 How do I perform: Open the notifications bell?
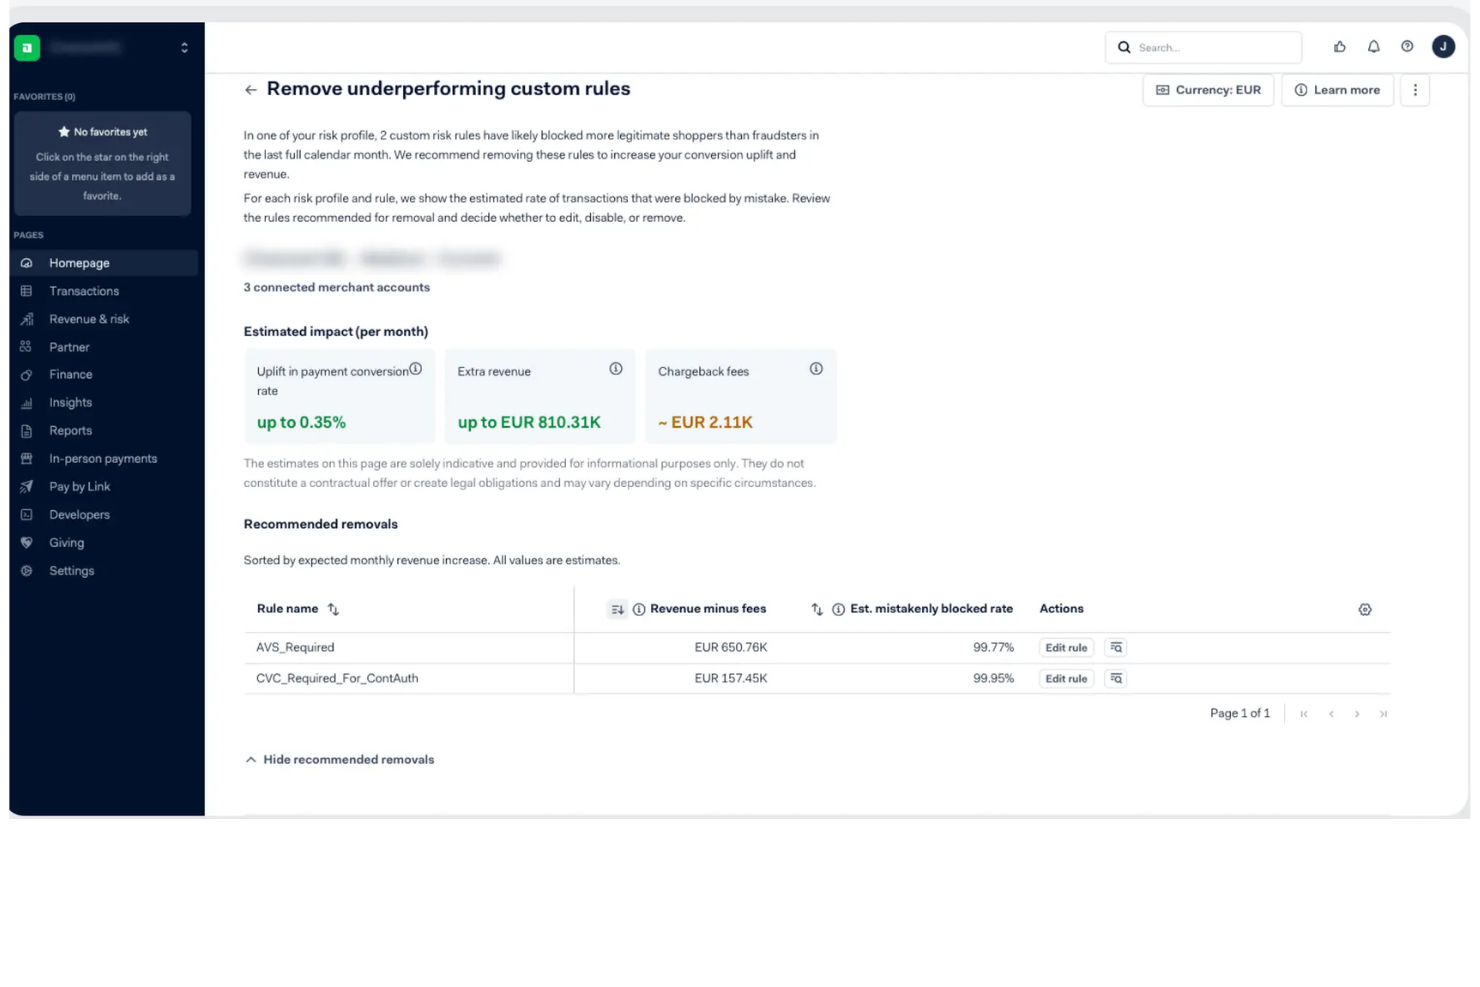click(x=1373, y=46)
